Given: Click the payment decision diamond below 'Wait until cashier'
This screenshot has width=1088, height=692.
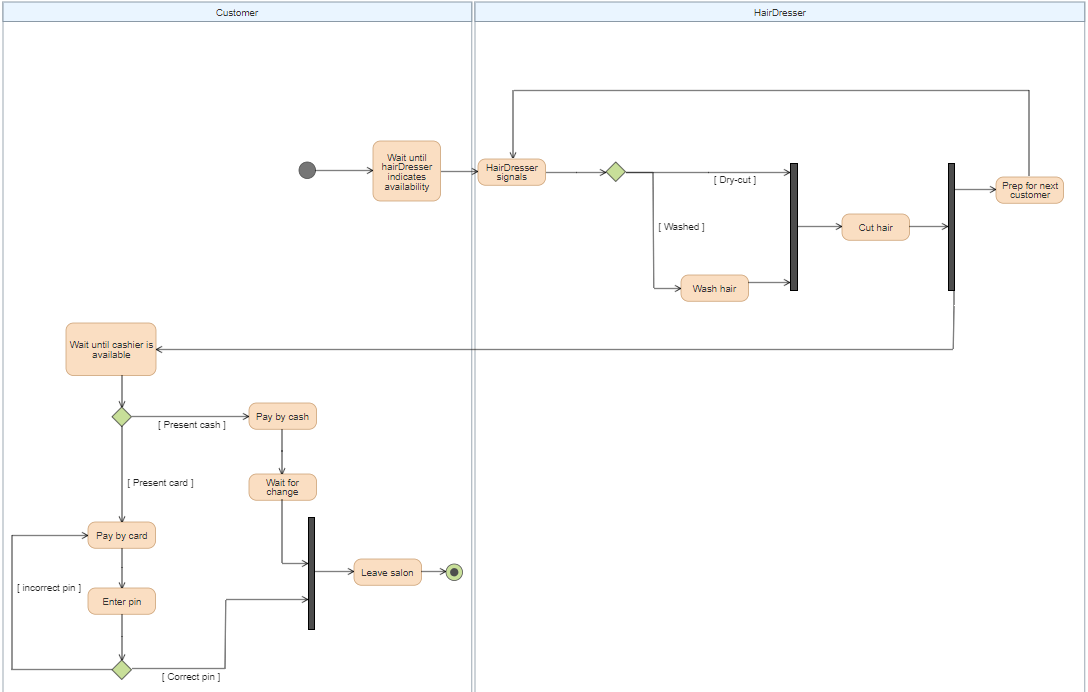Looking at the screenshot, I should (121, 418).
